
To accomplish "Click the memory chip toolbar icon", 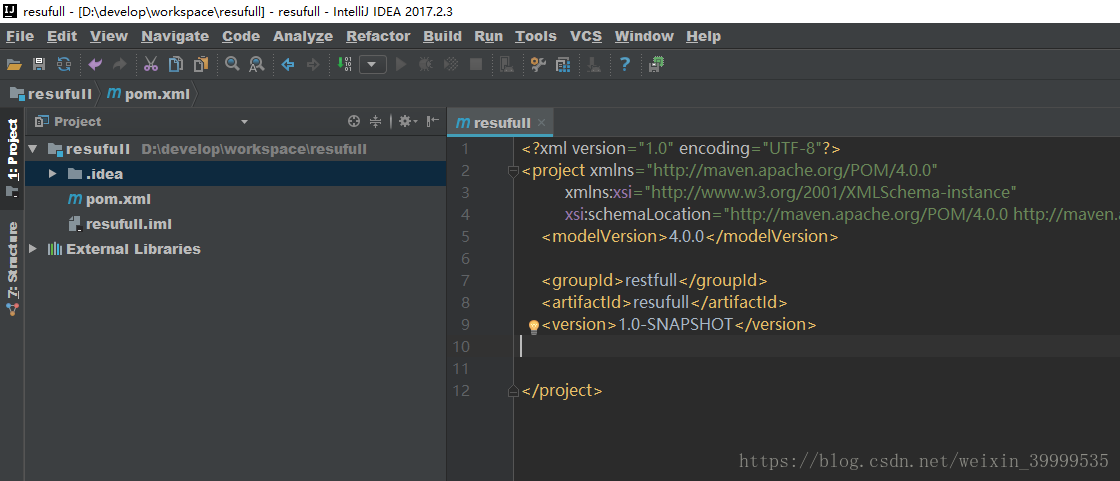I will coord(656,65).
